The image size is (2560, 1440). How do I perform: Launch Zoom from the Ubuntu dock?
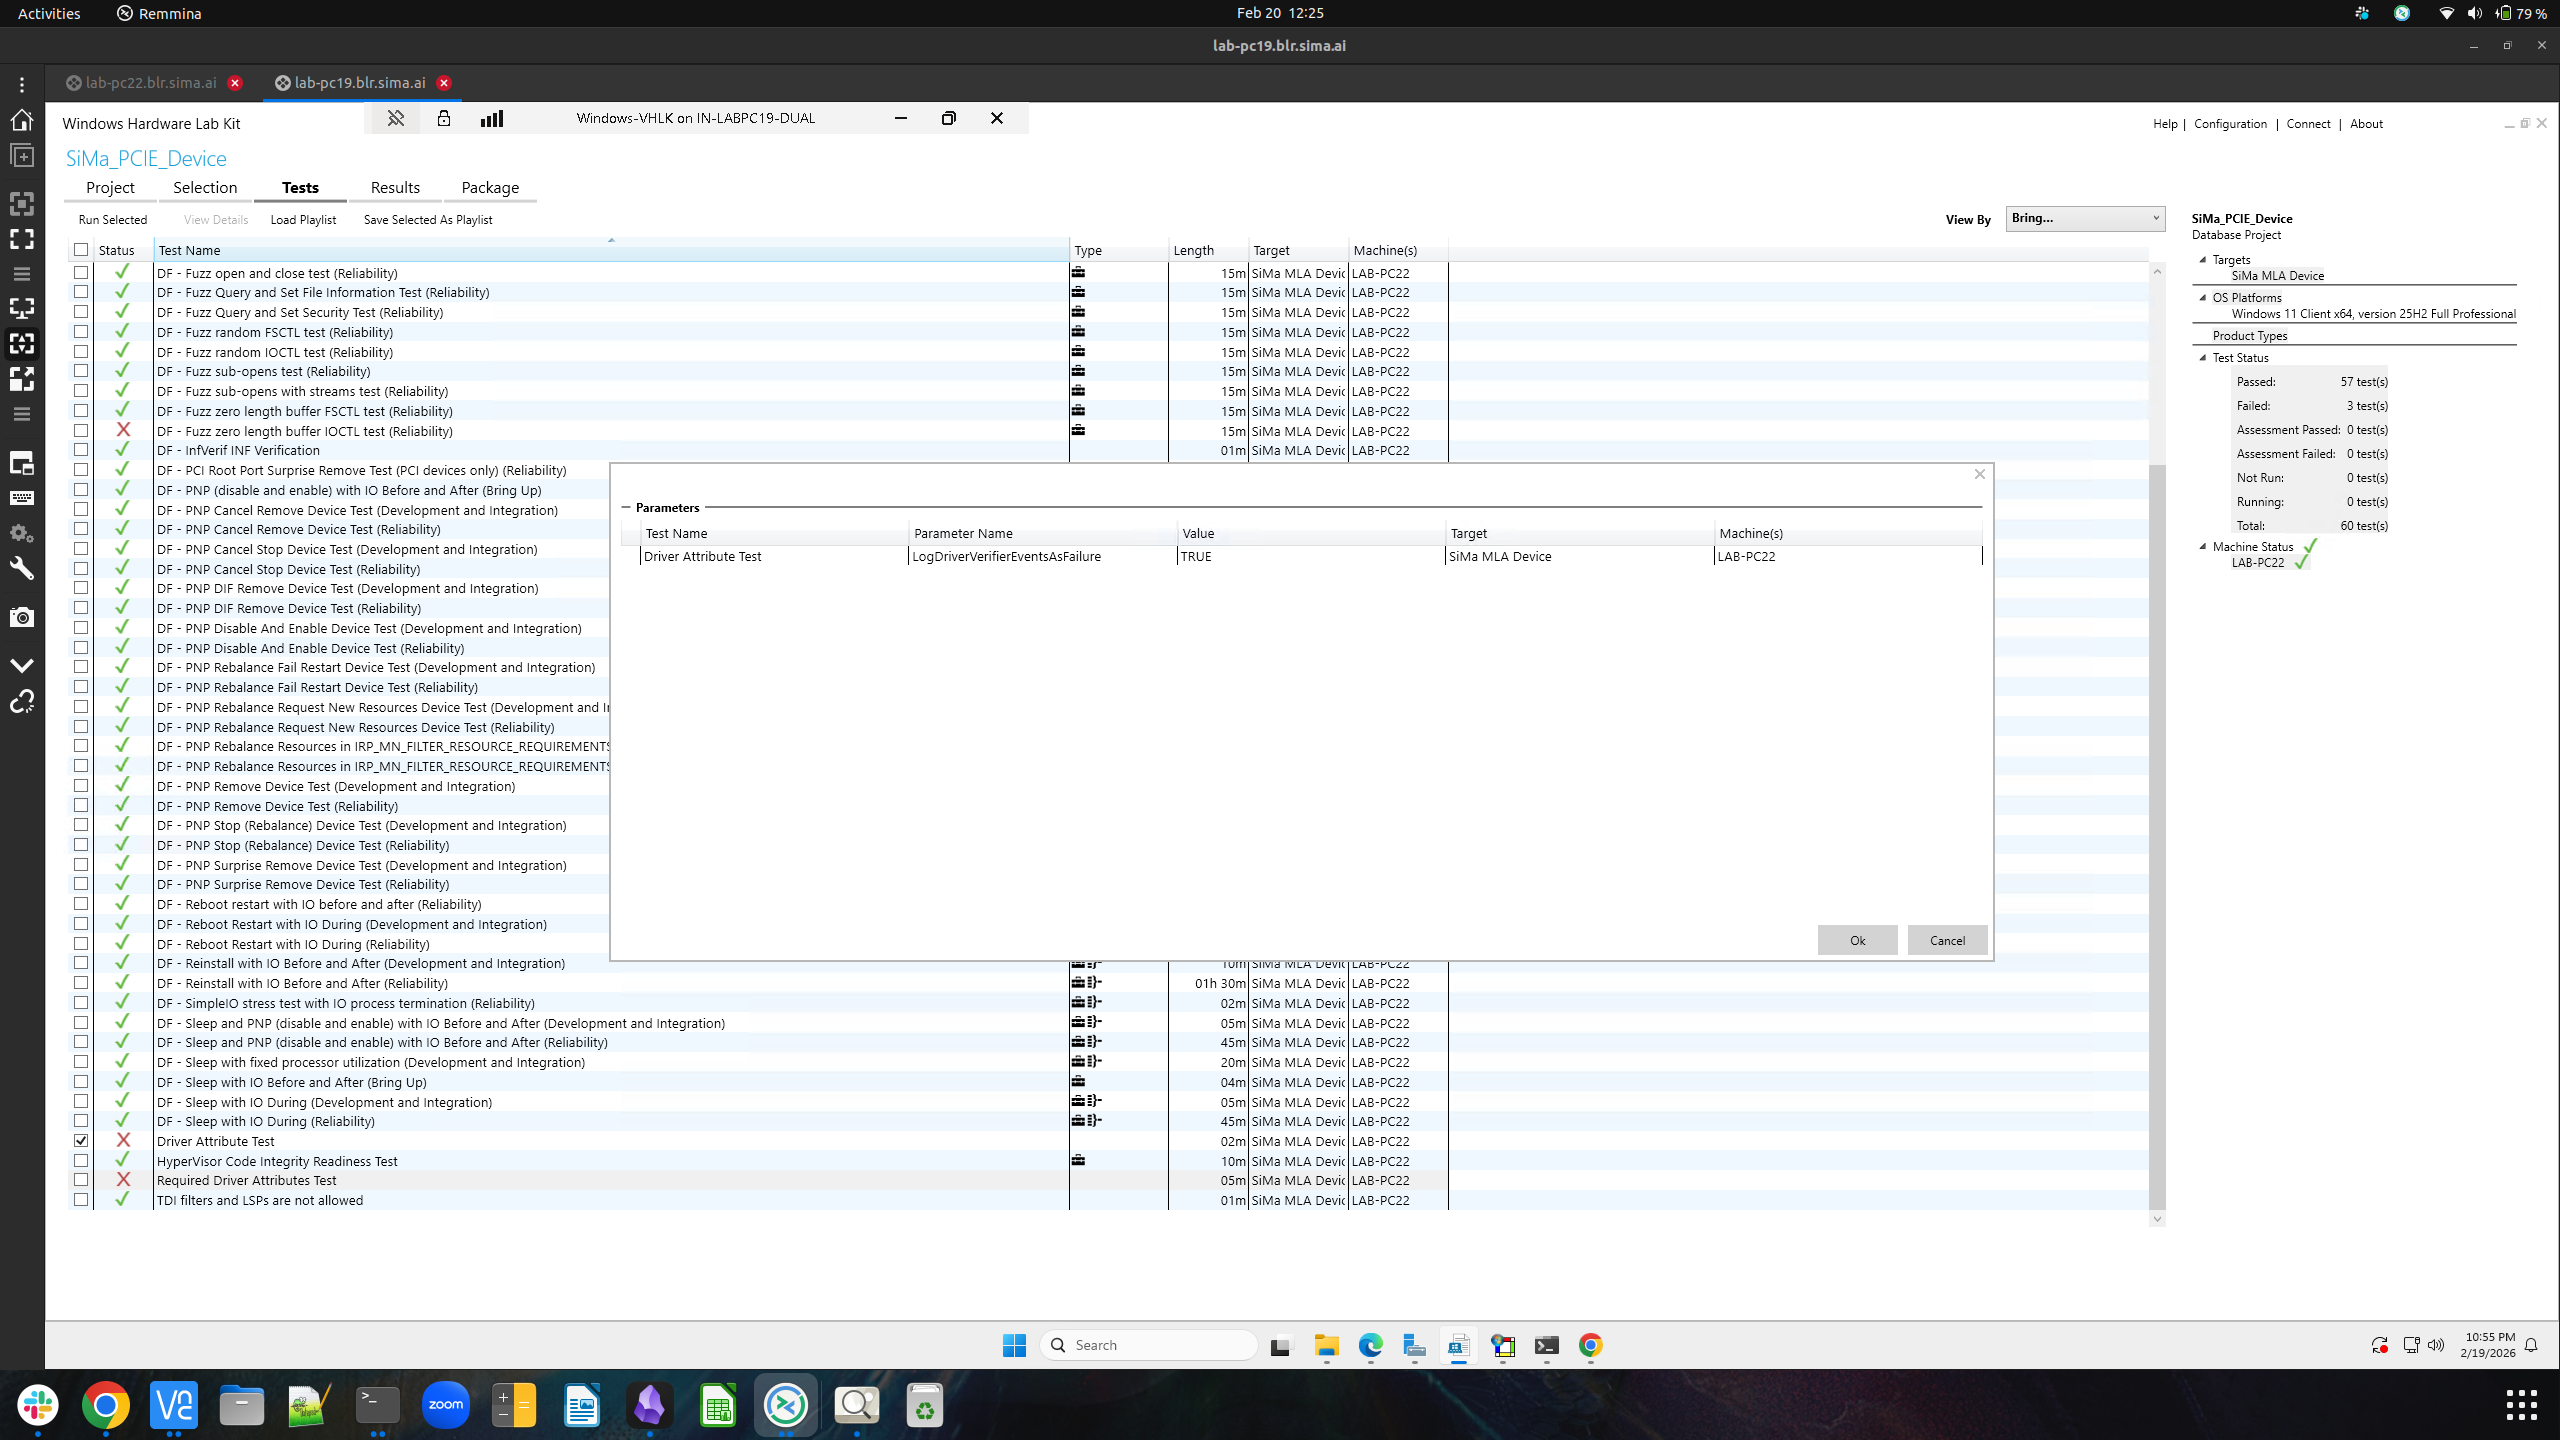(x=445, y=1404)
